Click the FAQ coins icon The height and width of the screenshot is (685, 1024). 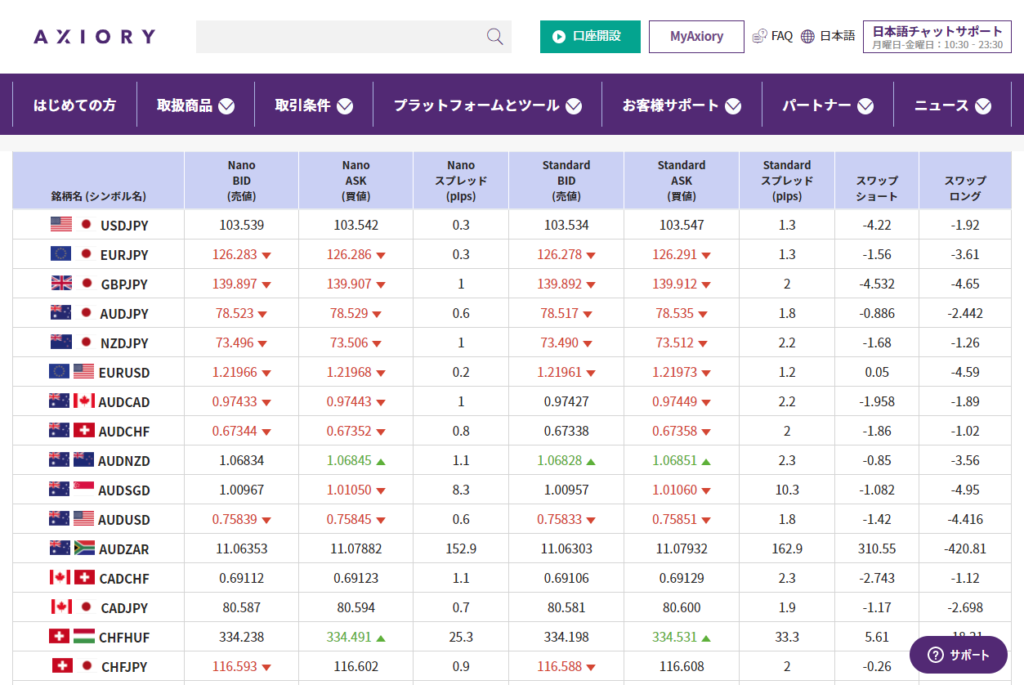760,37
